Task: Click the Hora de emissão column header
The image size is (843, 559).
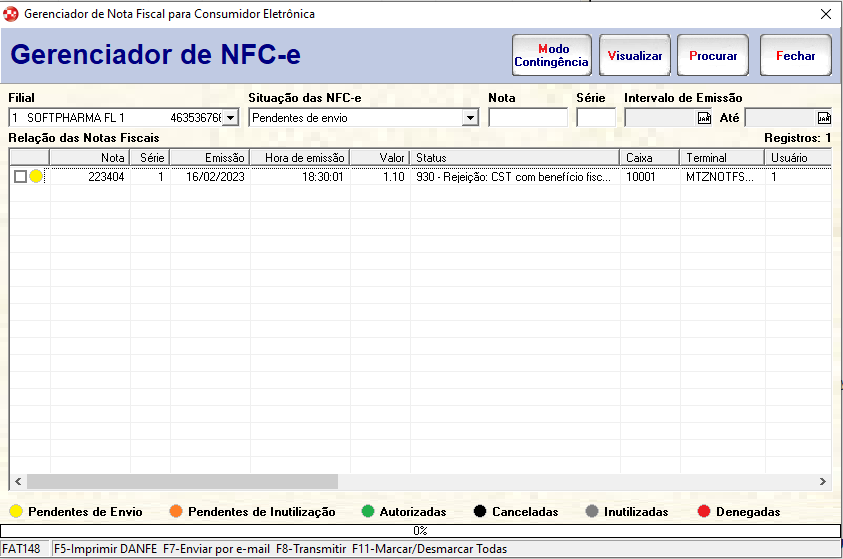Action: pyautogui.click(x=300, y=157)
